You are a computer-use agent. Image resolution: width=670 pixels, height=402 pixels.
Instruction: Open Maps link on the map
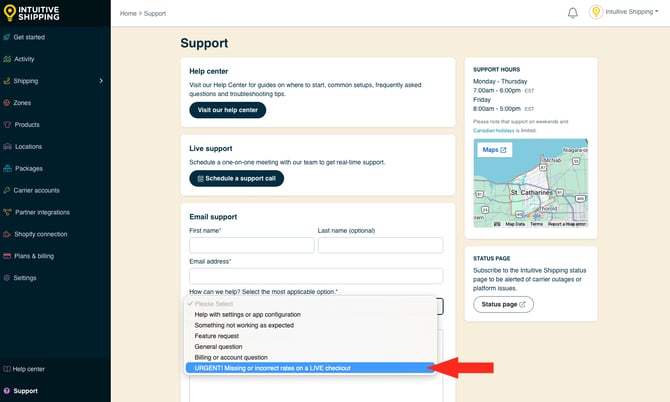(x=494, y=150)
